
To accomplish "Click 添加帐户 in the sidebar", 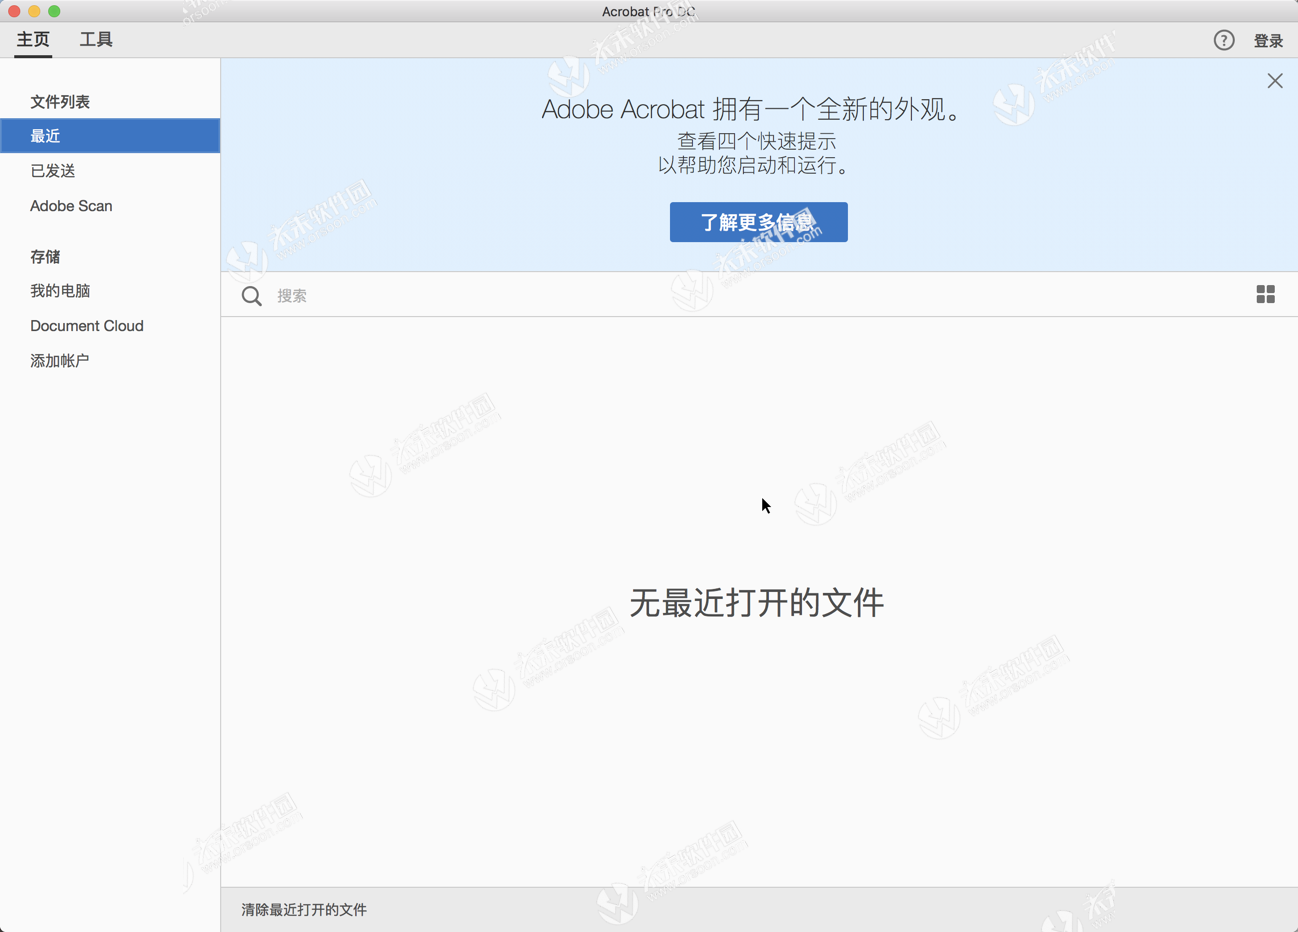I will pos(60,361).
